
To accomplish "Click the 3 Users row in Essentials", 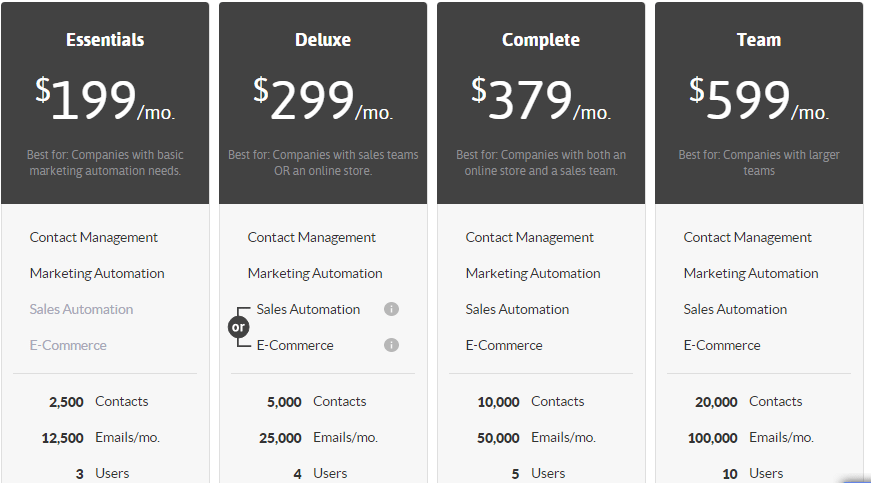I will click(102, 474).
